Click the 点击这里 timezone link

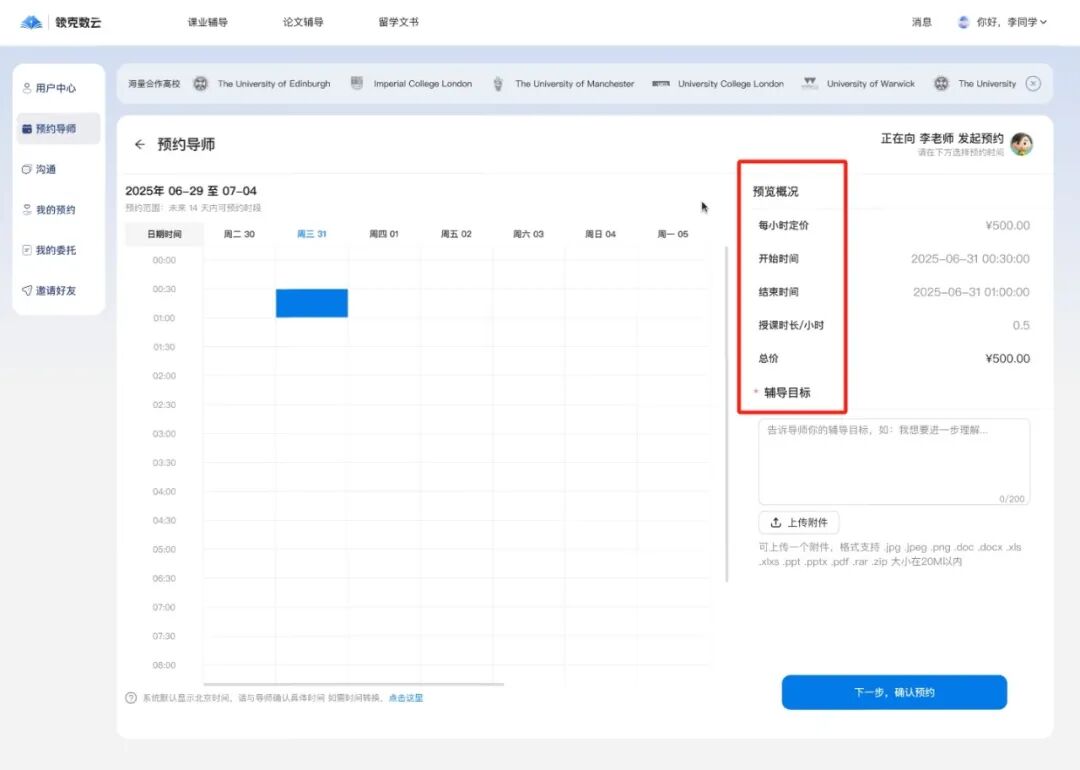(x=404, y=697)
